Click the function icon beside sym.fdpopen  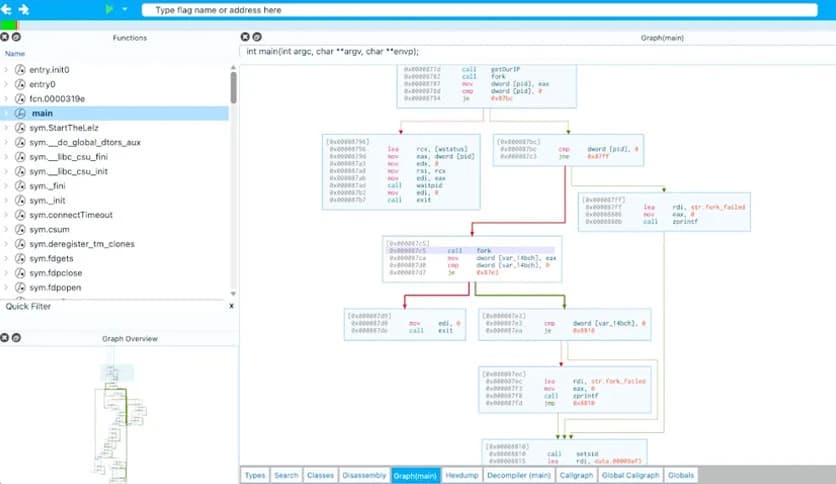coord(20,287)
